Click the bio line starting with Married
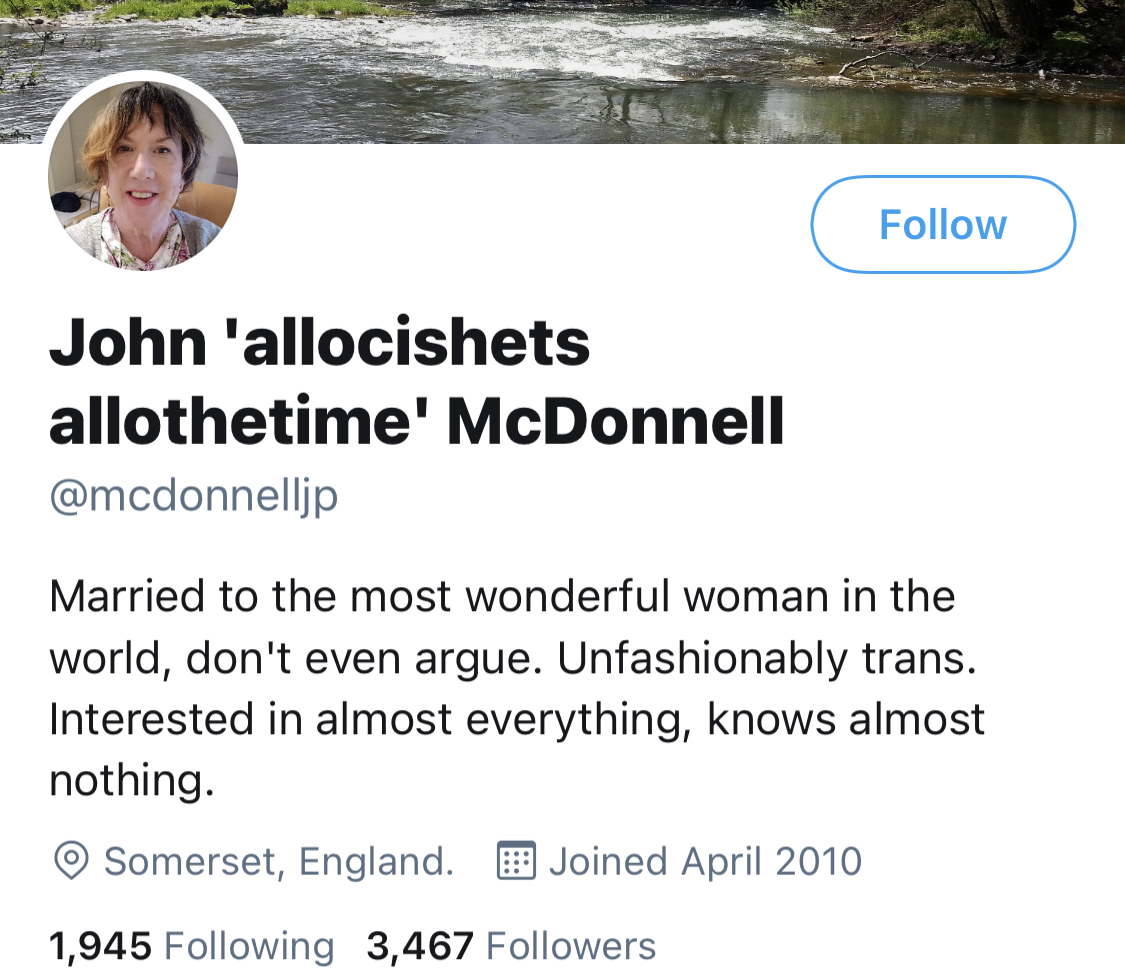 pos(502,597)
